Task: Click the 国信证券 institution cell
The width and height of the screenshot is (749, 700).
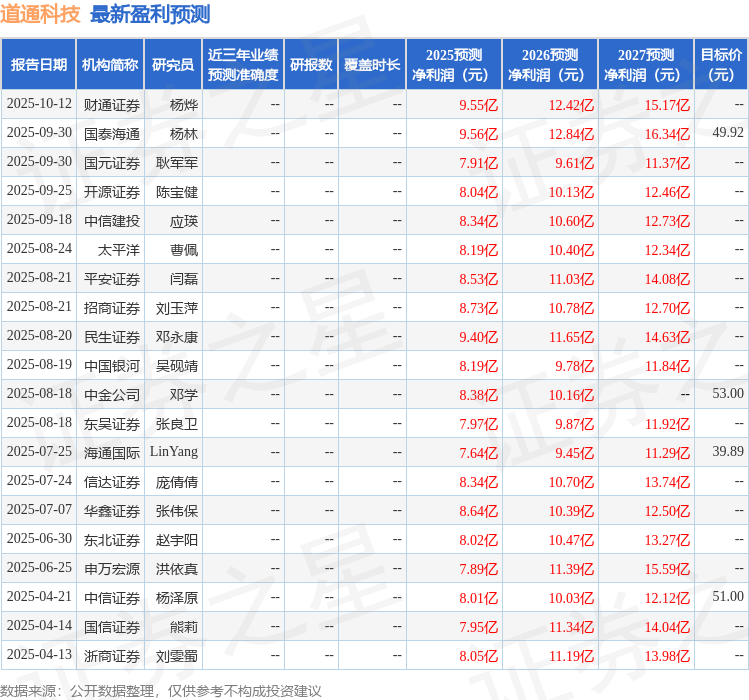Action: [x=112, y=627]
